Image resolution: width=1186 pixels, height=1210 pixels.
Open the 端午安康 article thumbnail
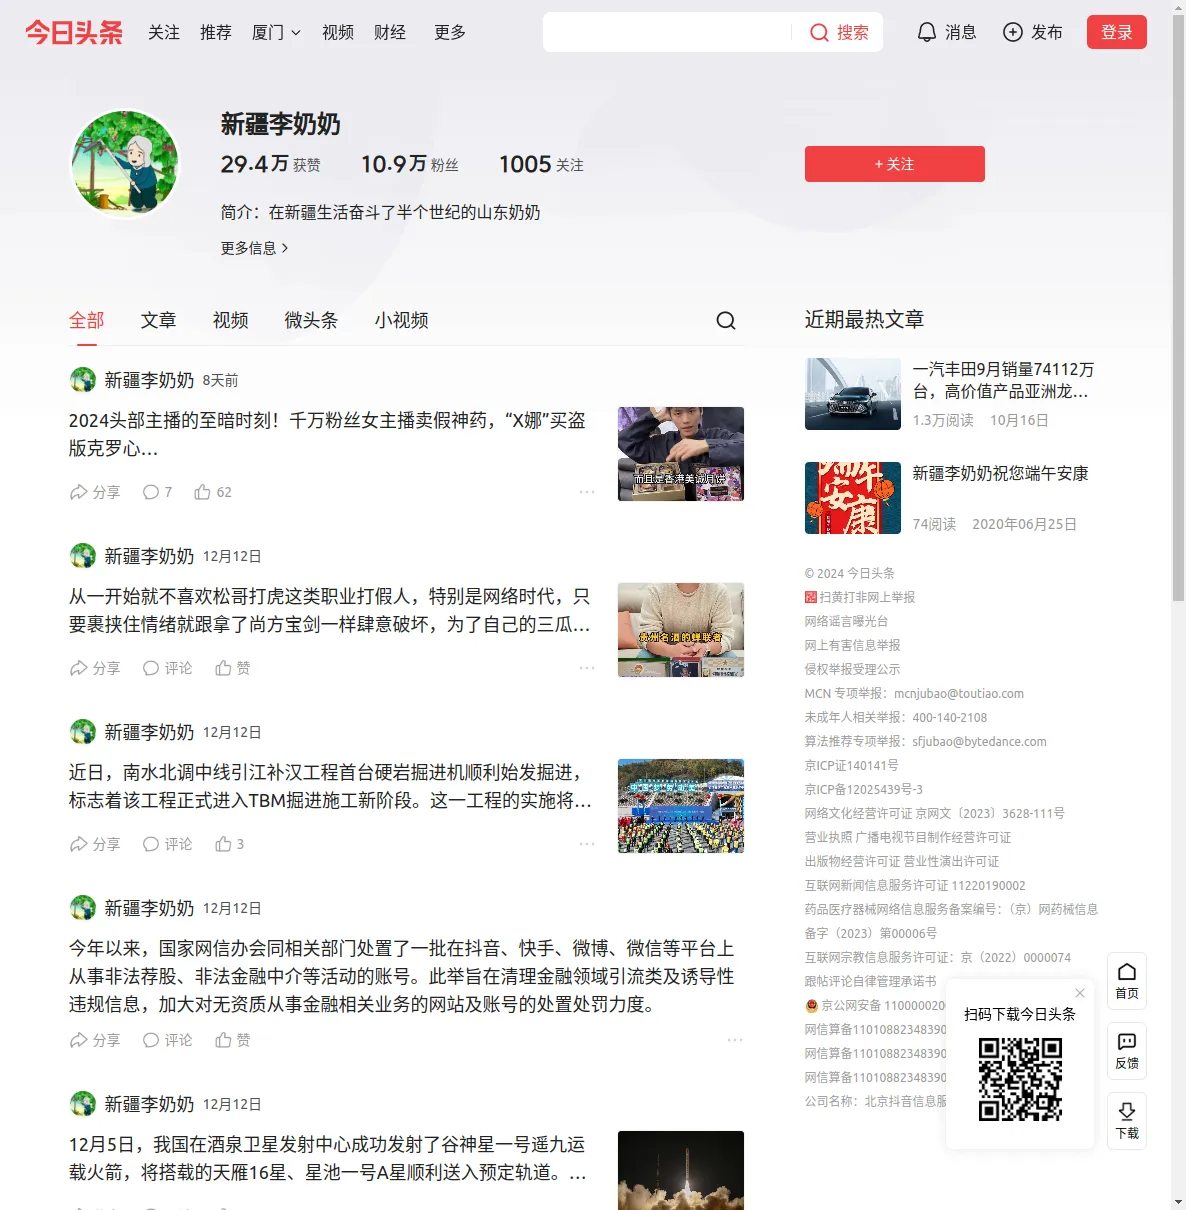click(x=853, y=498)
